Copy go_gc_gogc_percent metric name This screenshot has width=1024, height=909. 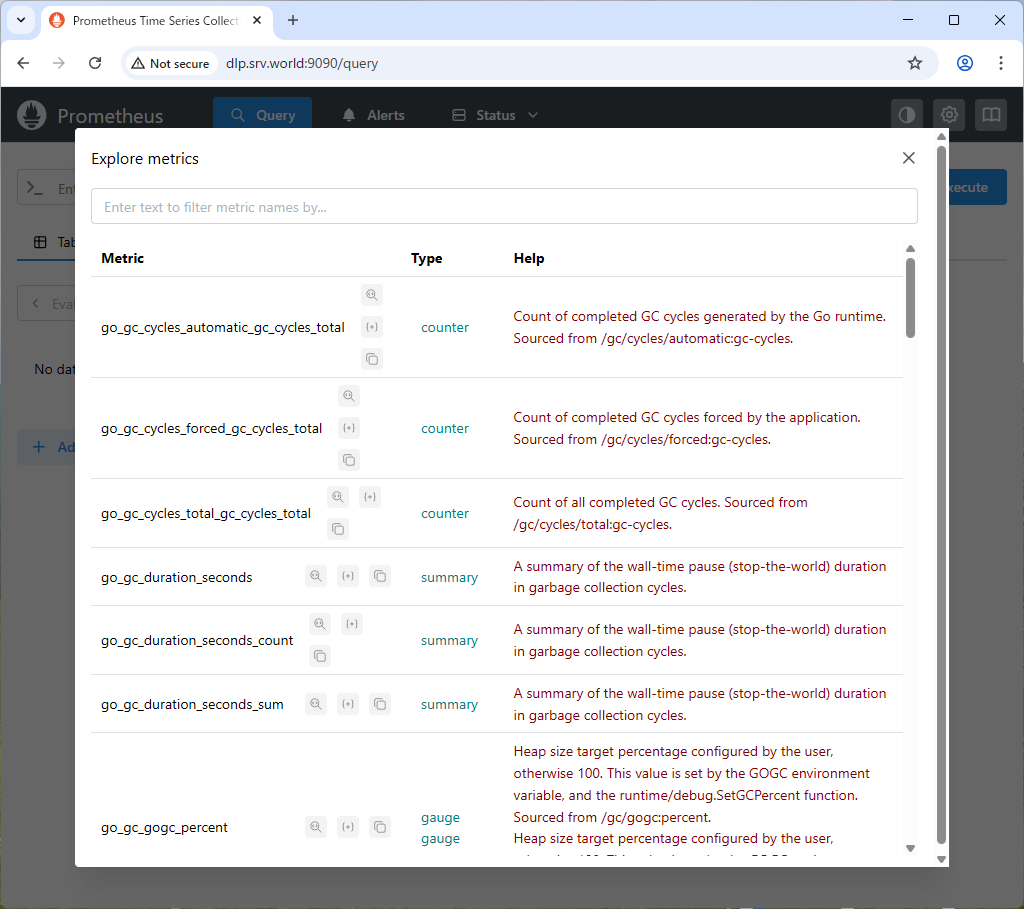pos(379,827)
